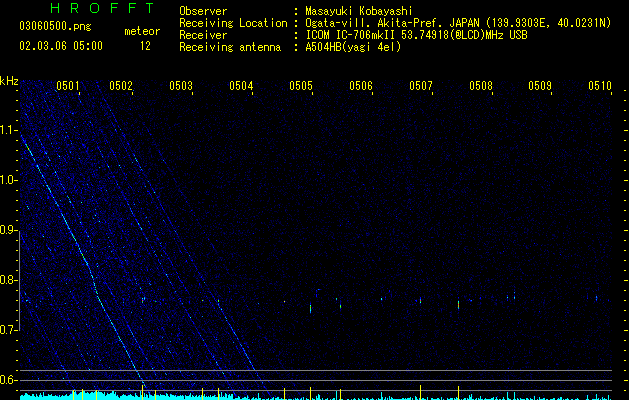Click the meteor count value 12

click(x=145, y=46)
